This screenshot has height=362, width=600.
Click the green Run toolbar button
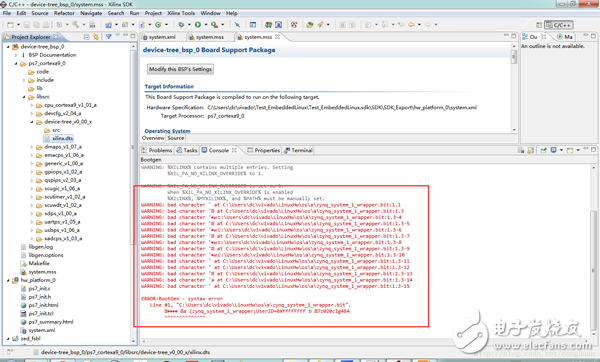[x=198, y=25]
